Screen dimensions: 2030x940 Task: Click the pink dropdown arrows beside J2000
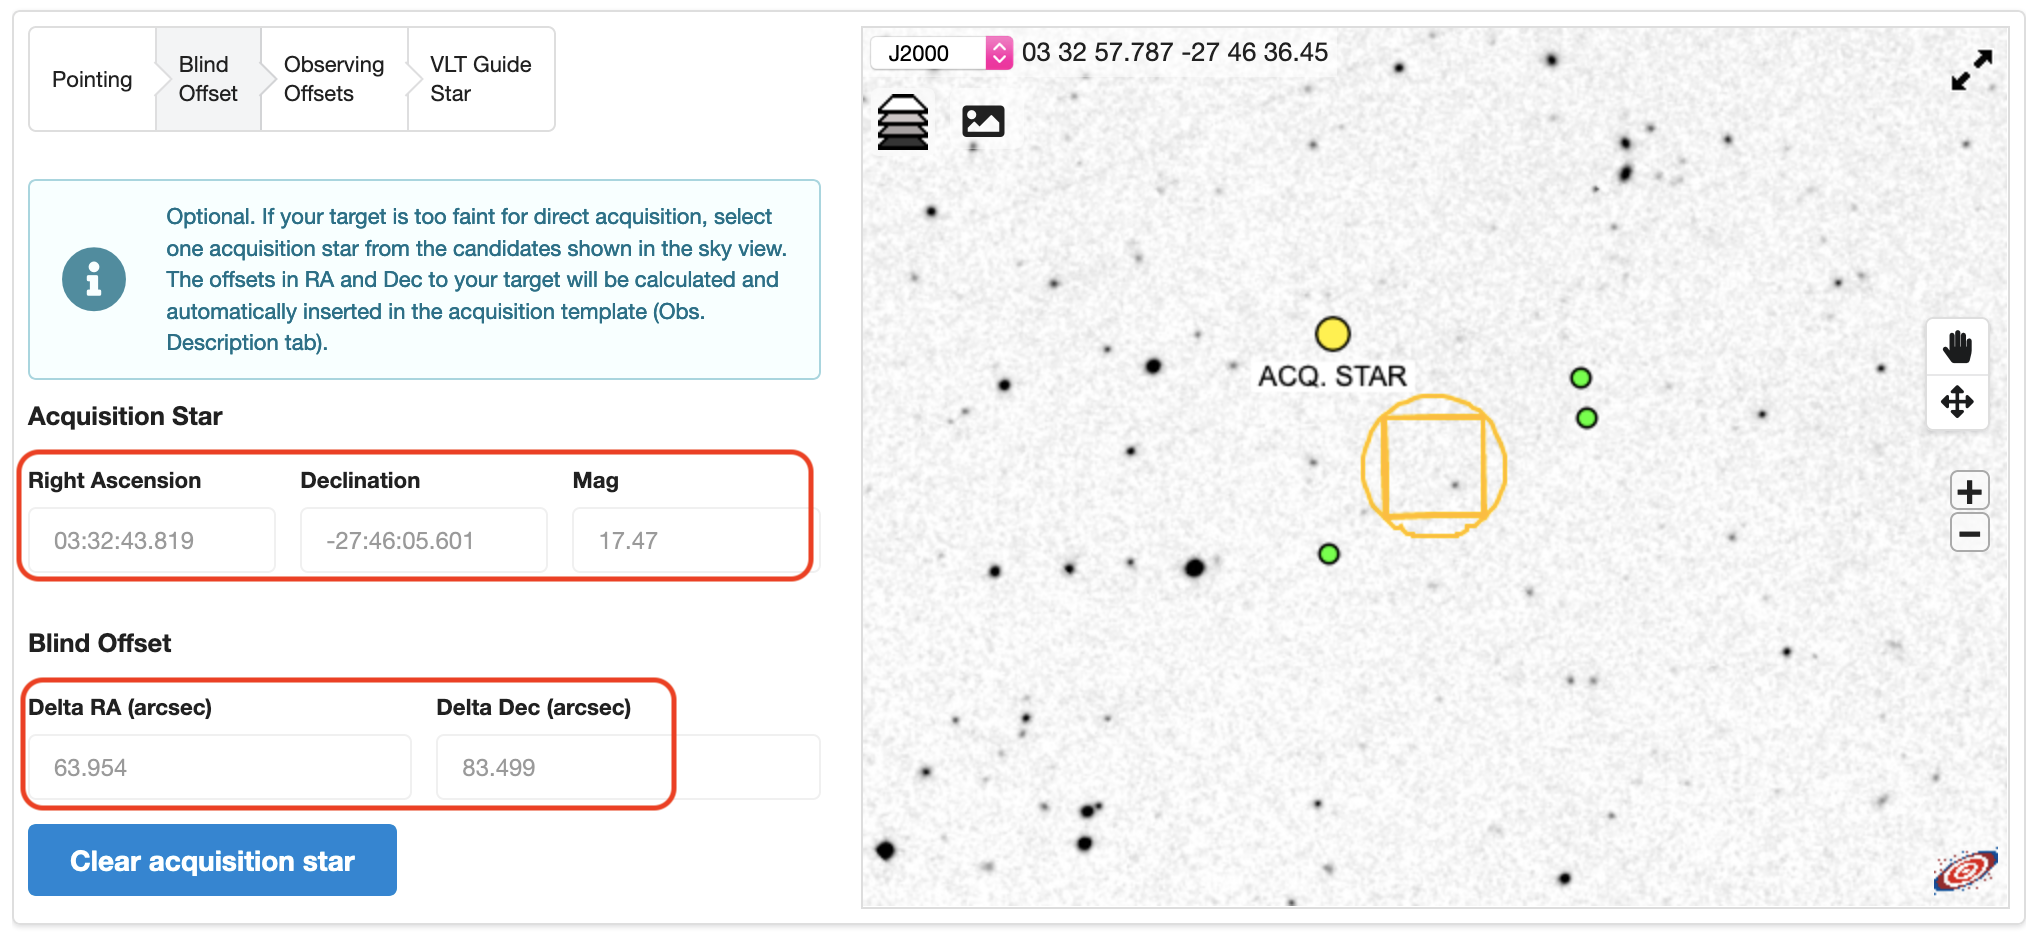pyautogui.click(x=999, y=53)
